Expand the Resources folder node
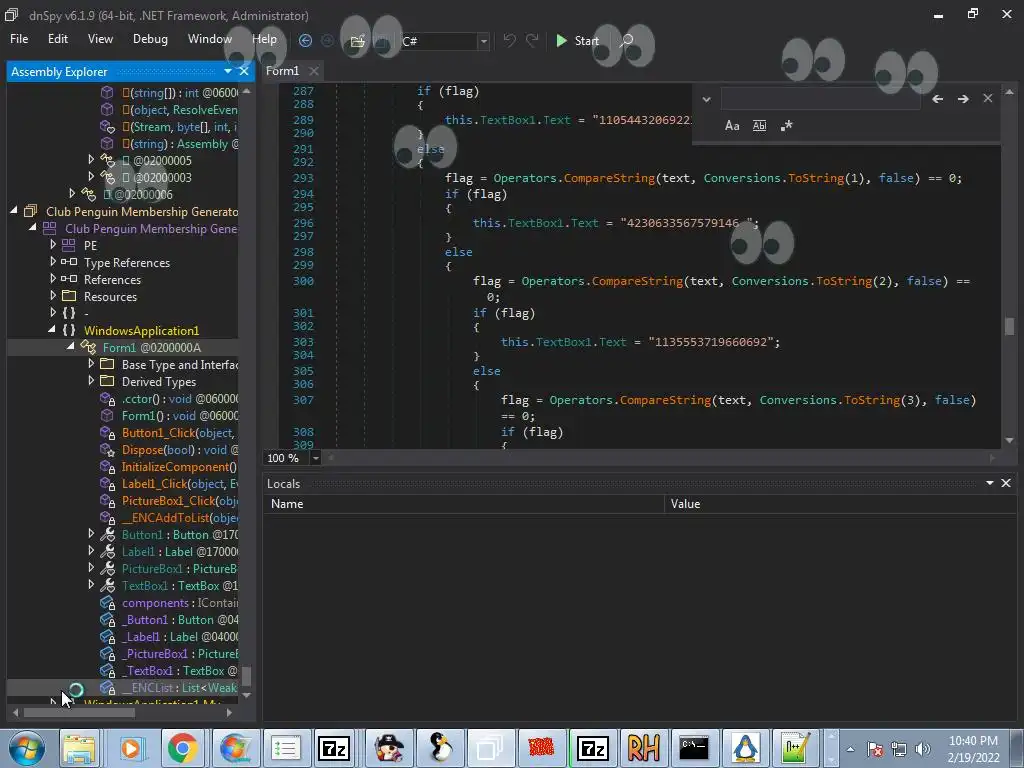Screen dimensions: 1024x768 coord(53,296)
